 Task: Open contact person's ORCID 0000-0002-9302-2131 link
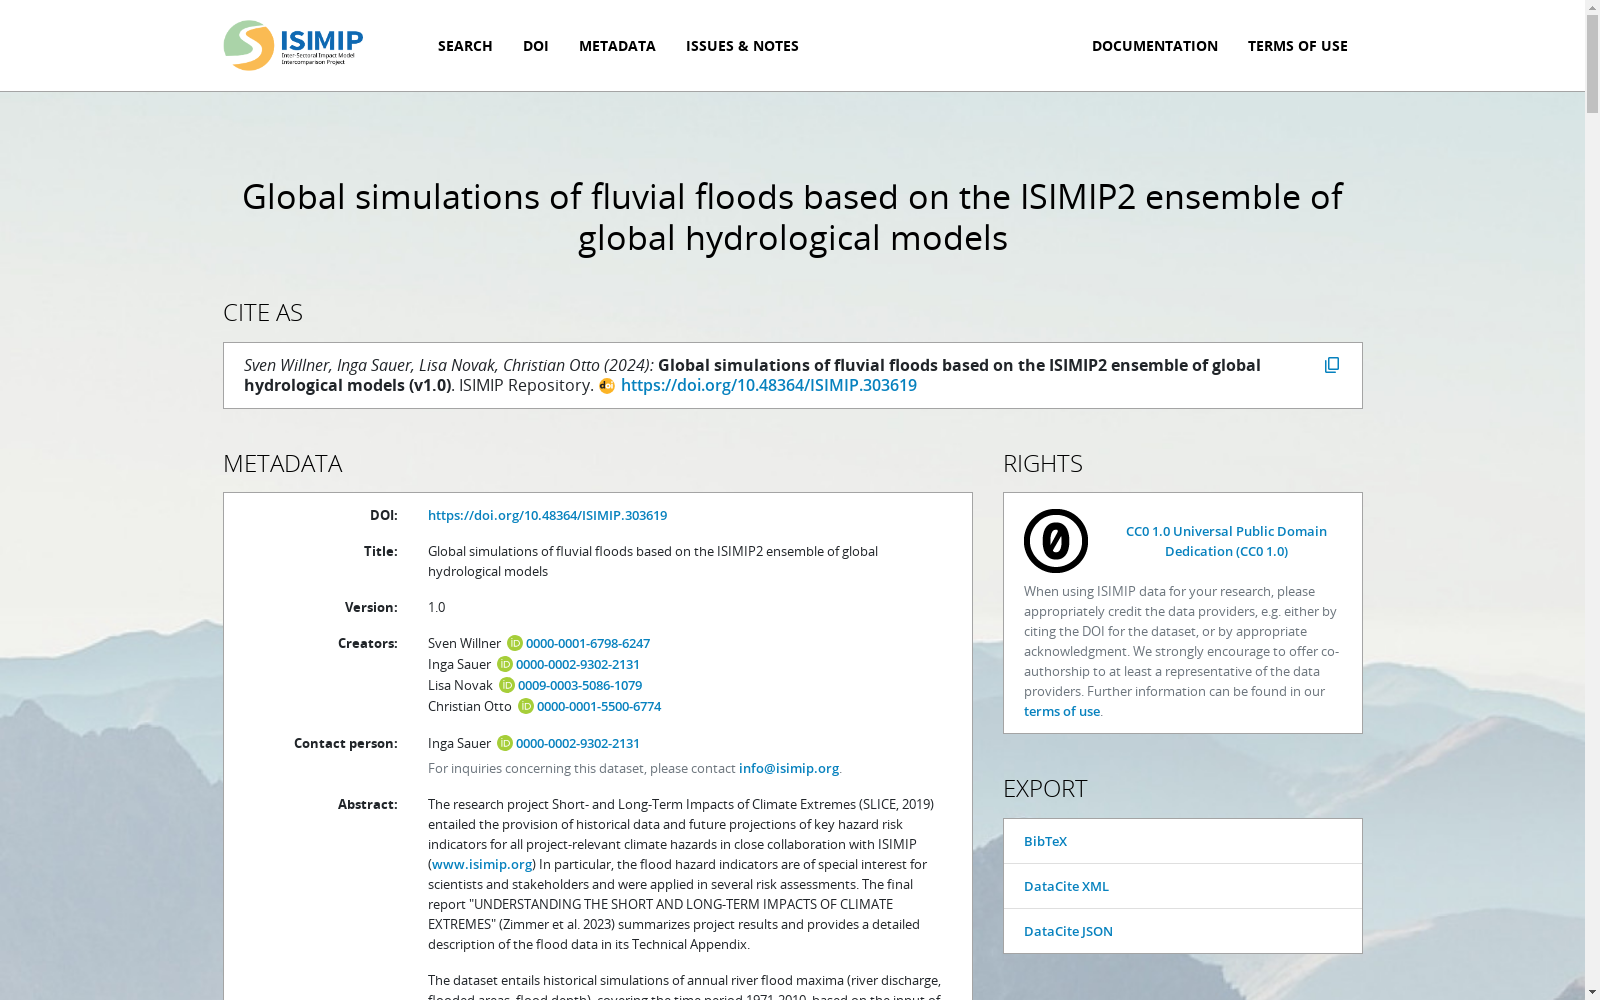click(578, 743)
